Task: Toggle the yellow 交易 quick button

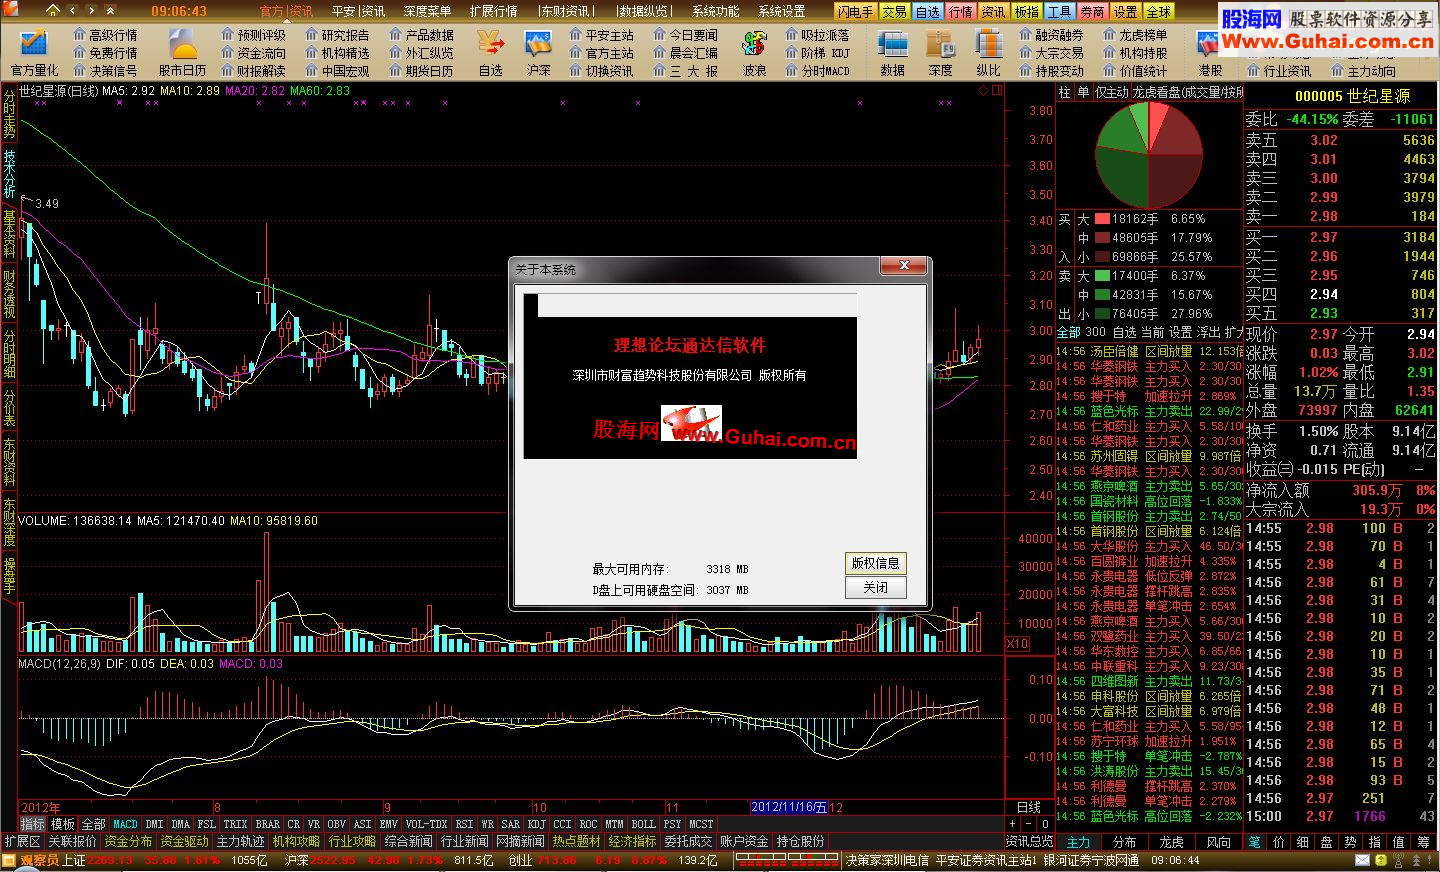Action: pyautogui.click(x=893, y=11)
